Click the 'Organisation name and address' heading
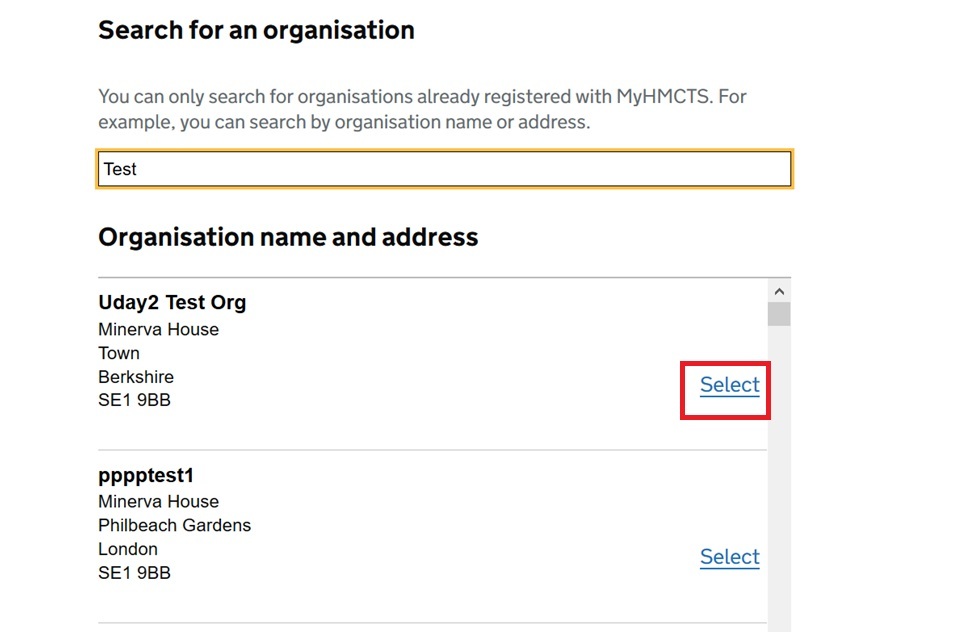This screenshot has width=960, height=640. (288, 237)
